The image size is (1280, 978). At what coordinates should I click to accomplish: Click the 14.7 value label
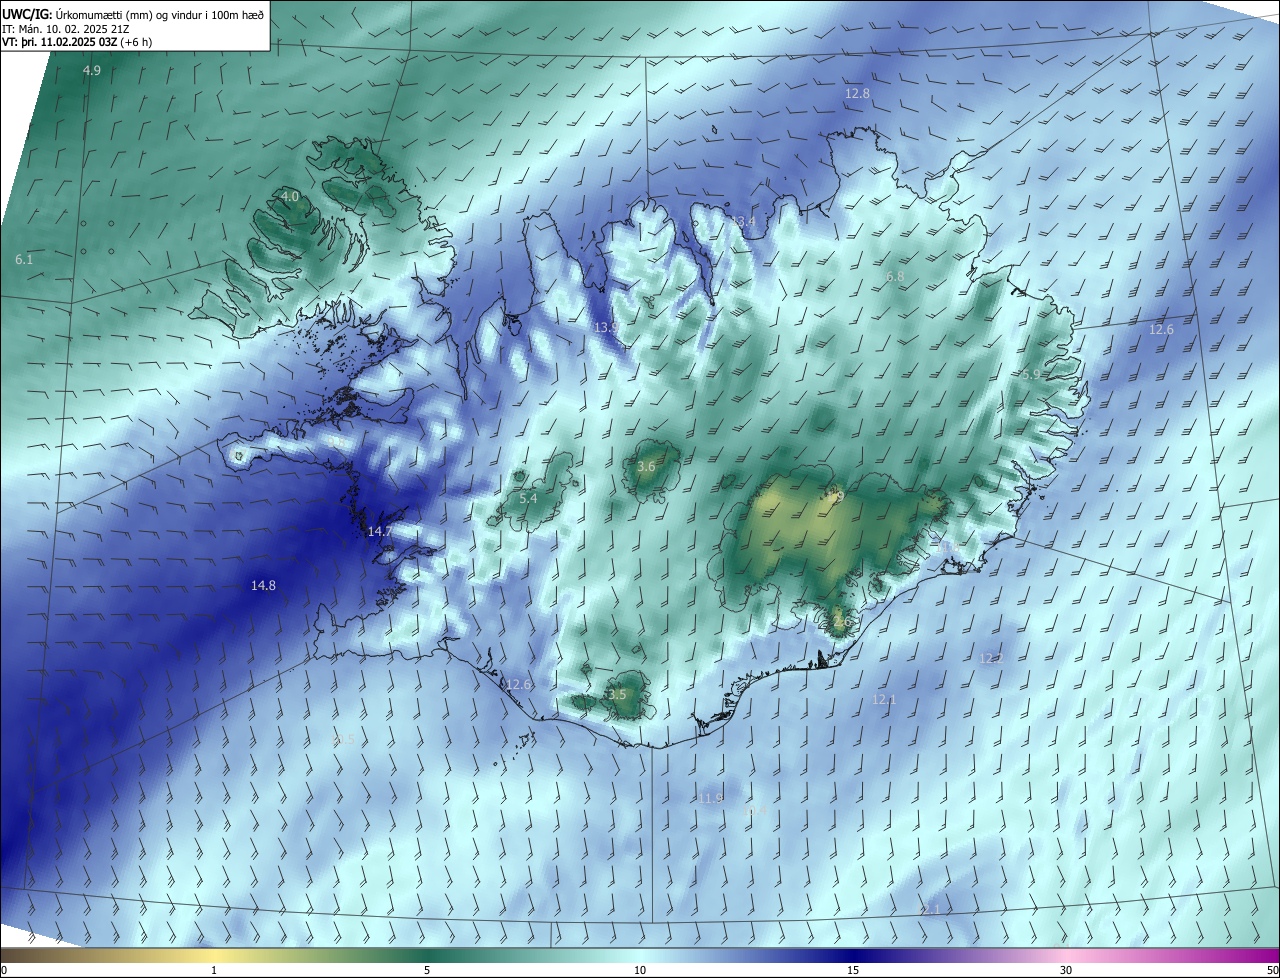coord(380,531)
